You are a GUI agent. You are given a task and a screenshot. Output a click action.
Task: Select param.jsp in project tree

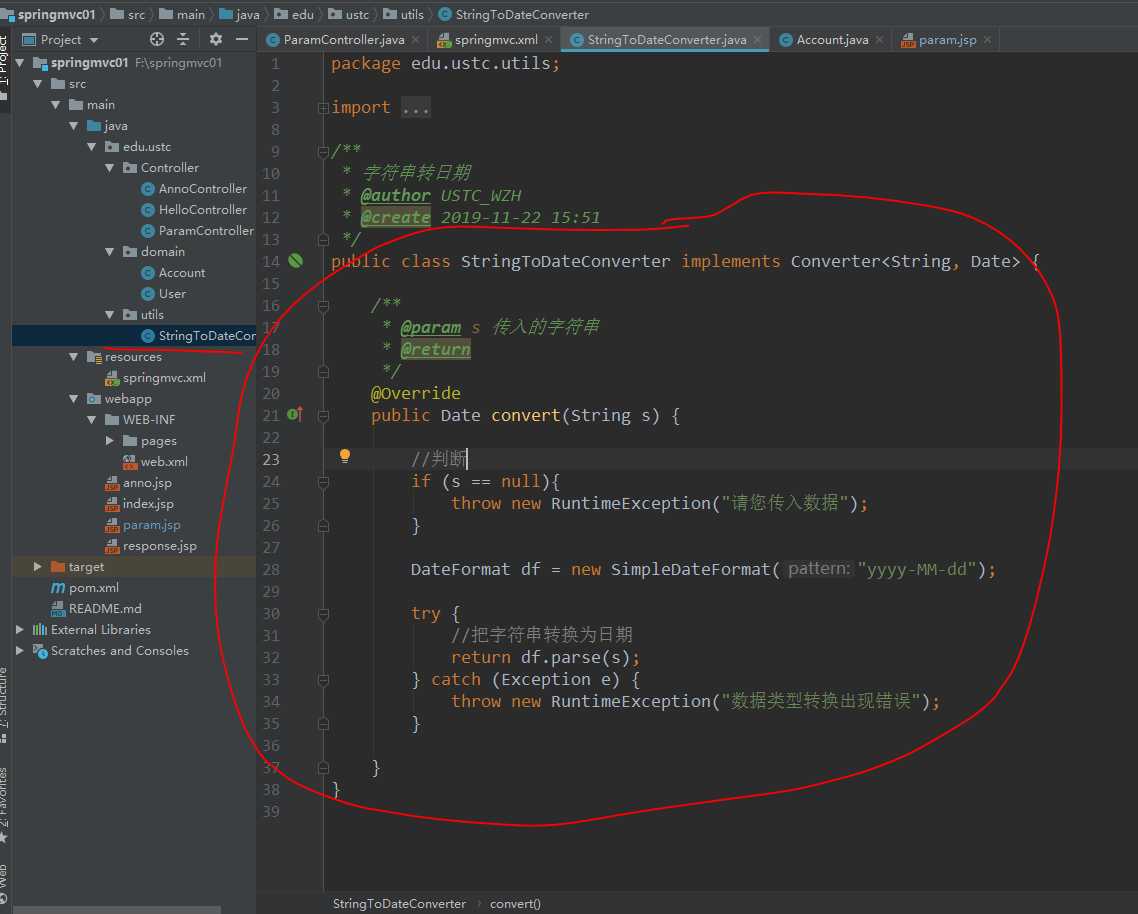(143, 525)
